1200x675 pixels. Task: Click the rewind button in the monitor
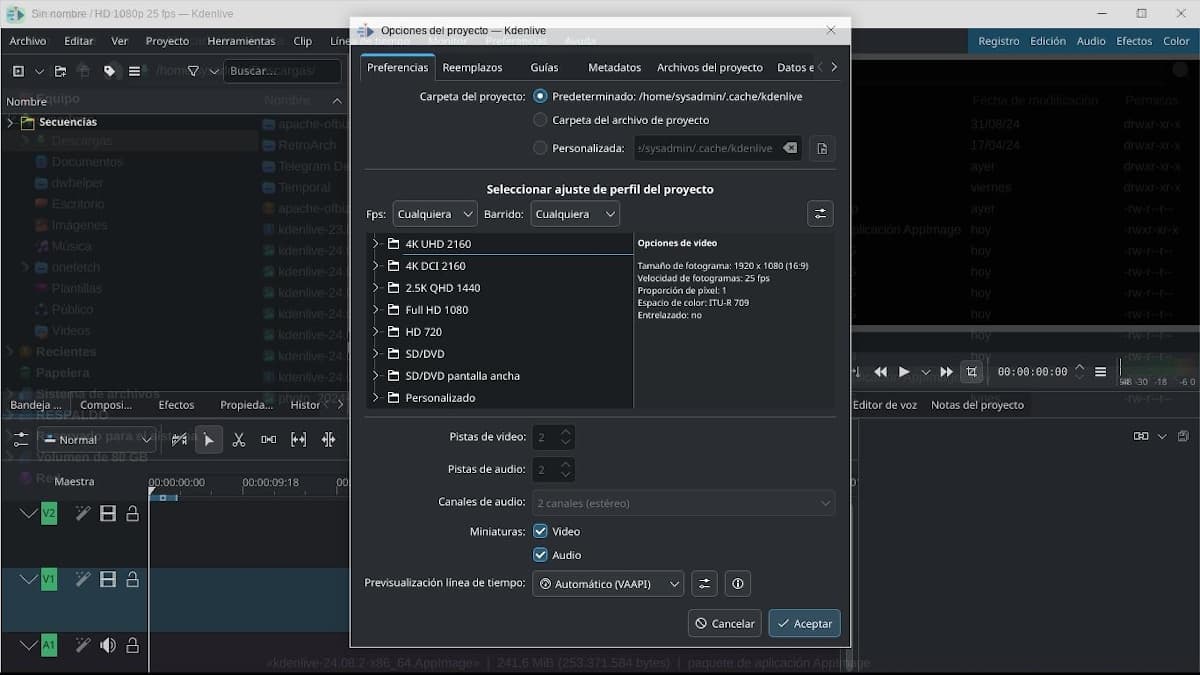[881, 371]
